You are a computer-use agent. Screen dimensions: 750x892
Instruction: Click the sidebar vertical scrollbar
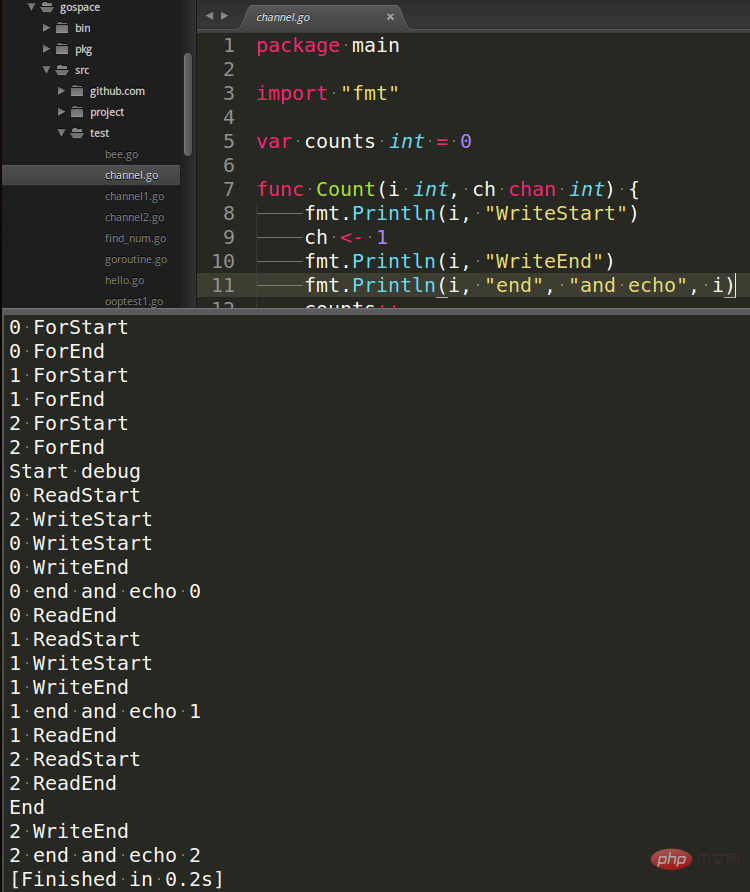coord(187,100)
